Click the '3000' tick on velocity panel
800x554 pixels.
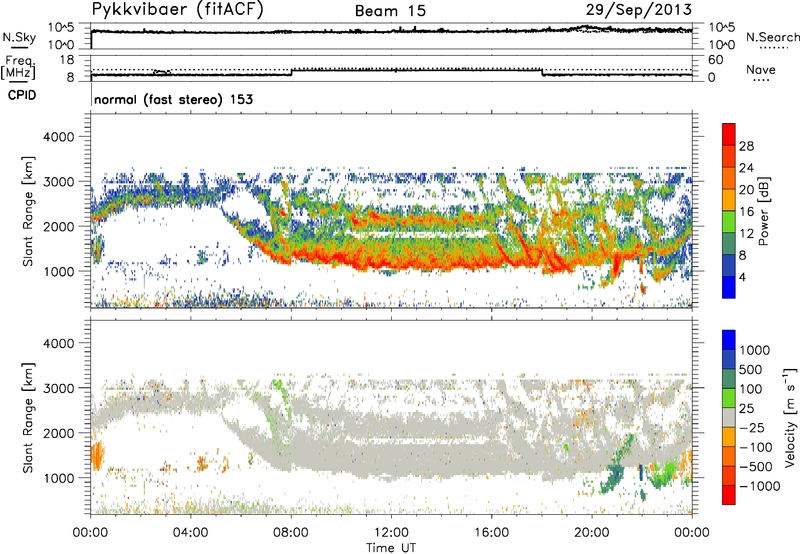(58, 388)
